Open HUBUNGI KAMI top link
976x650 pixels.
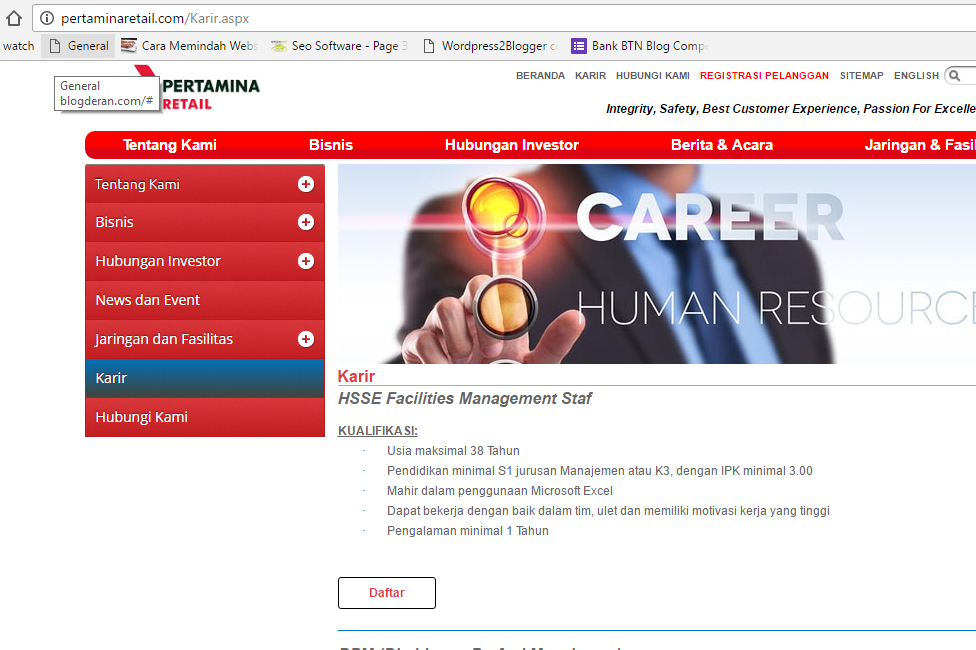point(653,75)
